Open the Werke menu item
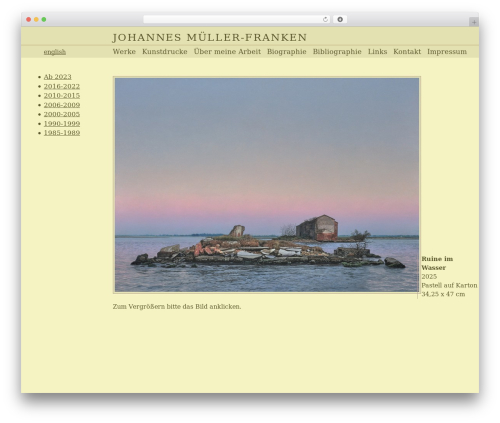Image resolution: width=500 pixels, height=423 pixels. pos(124,52)
